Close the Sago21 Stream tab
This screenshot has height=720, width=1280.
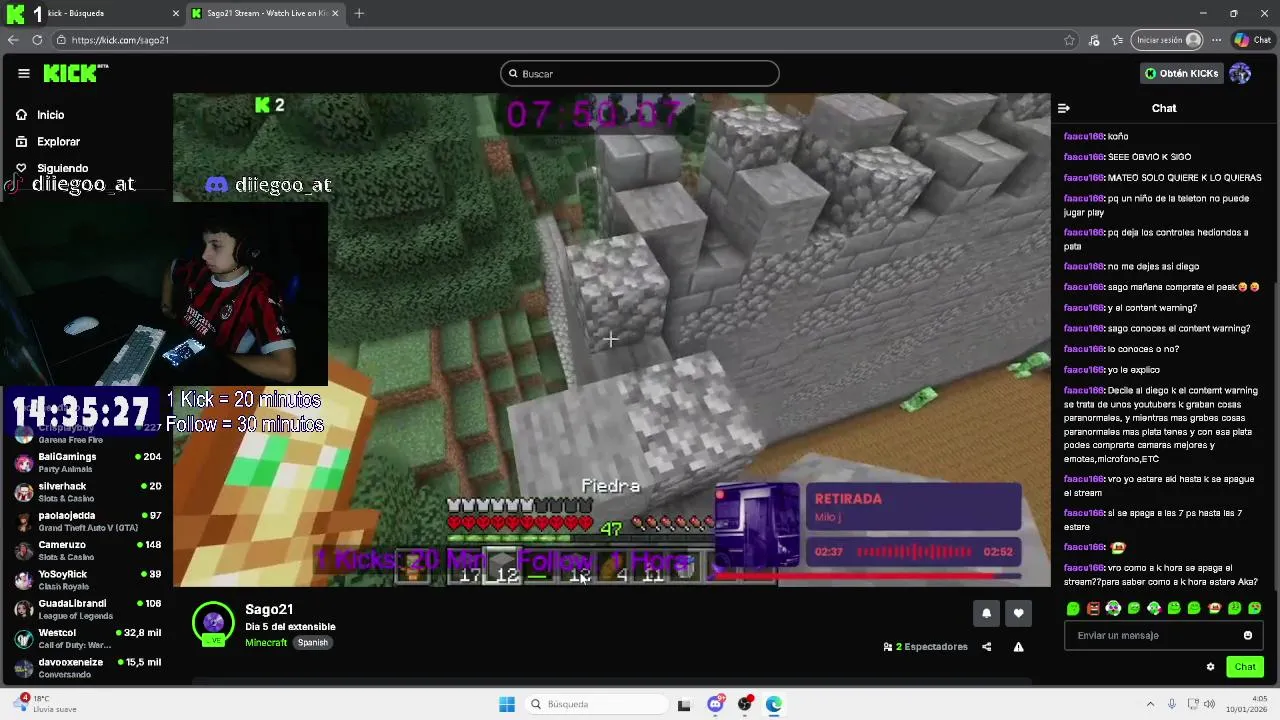pyautogui.click(x=335, y=13)
